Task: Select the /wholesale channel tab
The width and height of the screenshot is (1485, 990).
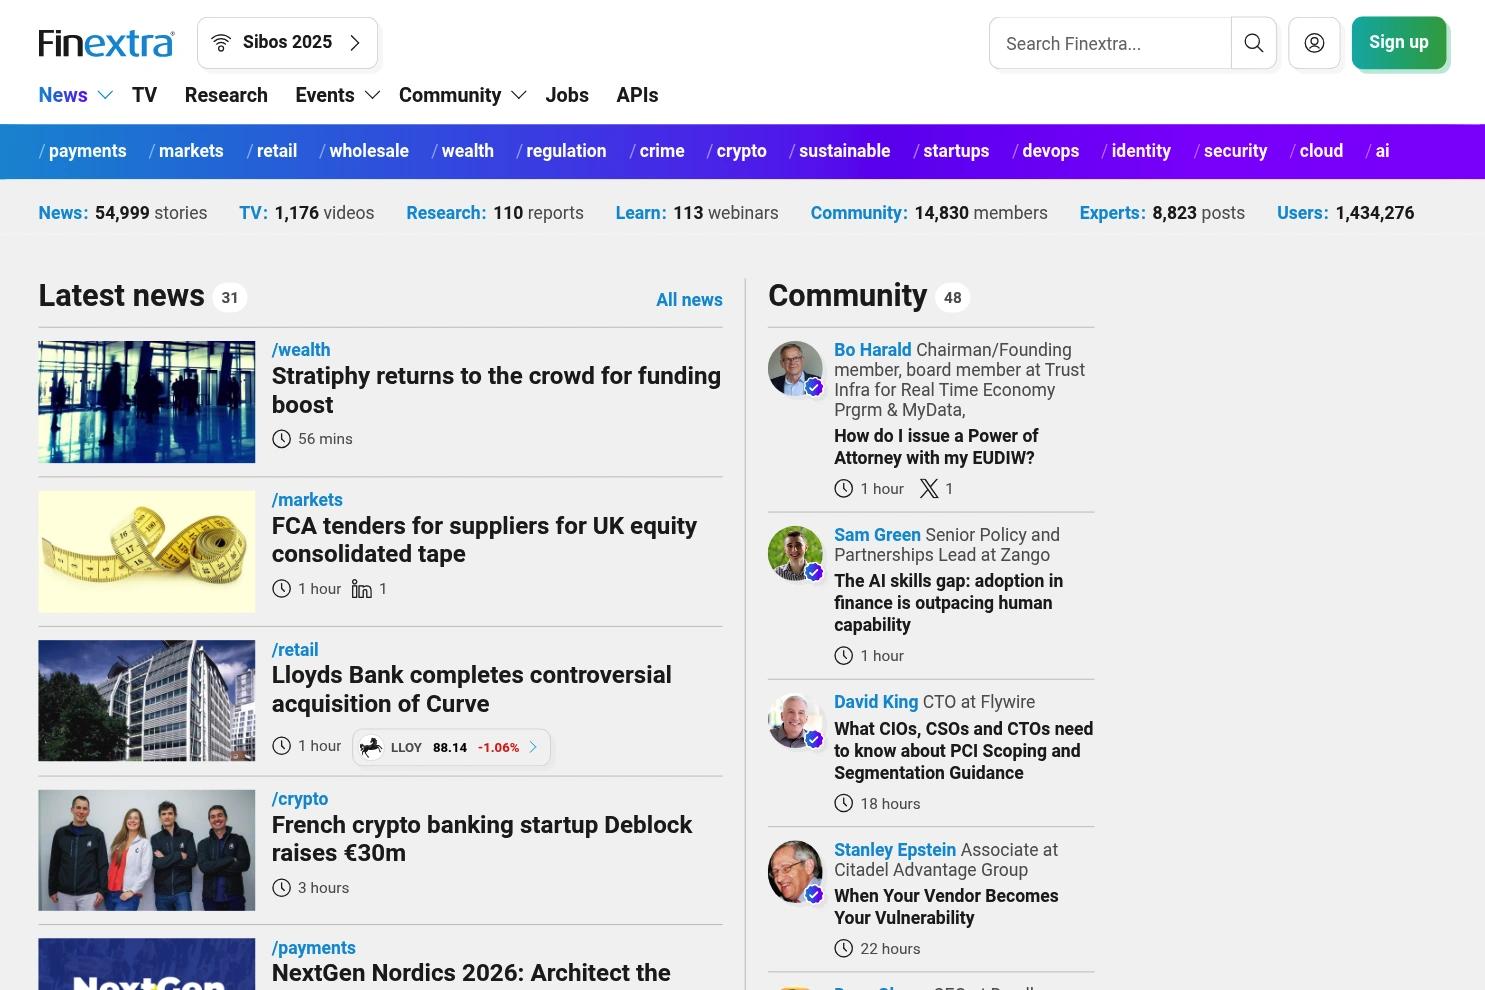Action: point(364,151)
